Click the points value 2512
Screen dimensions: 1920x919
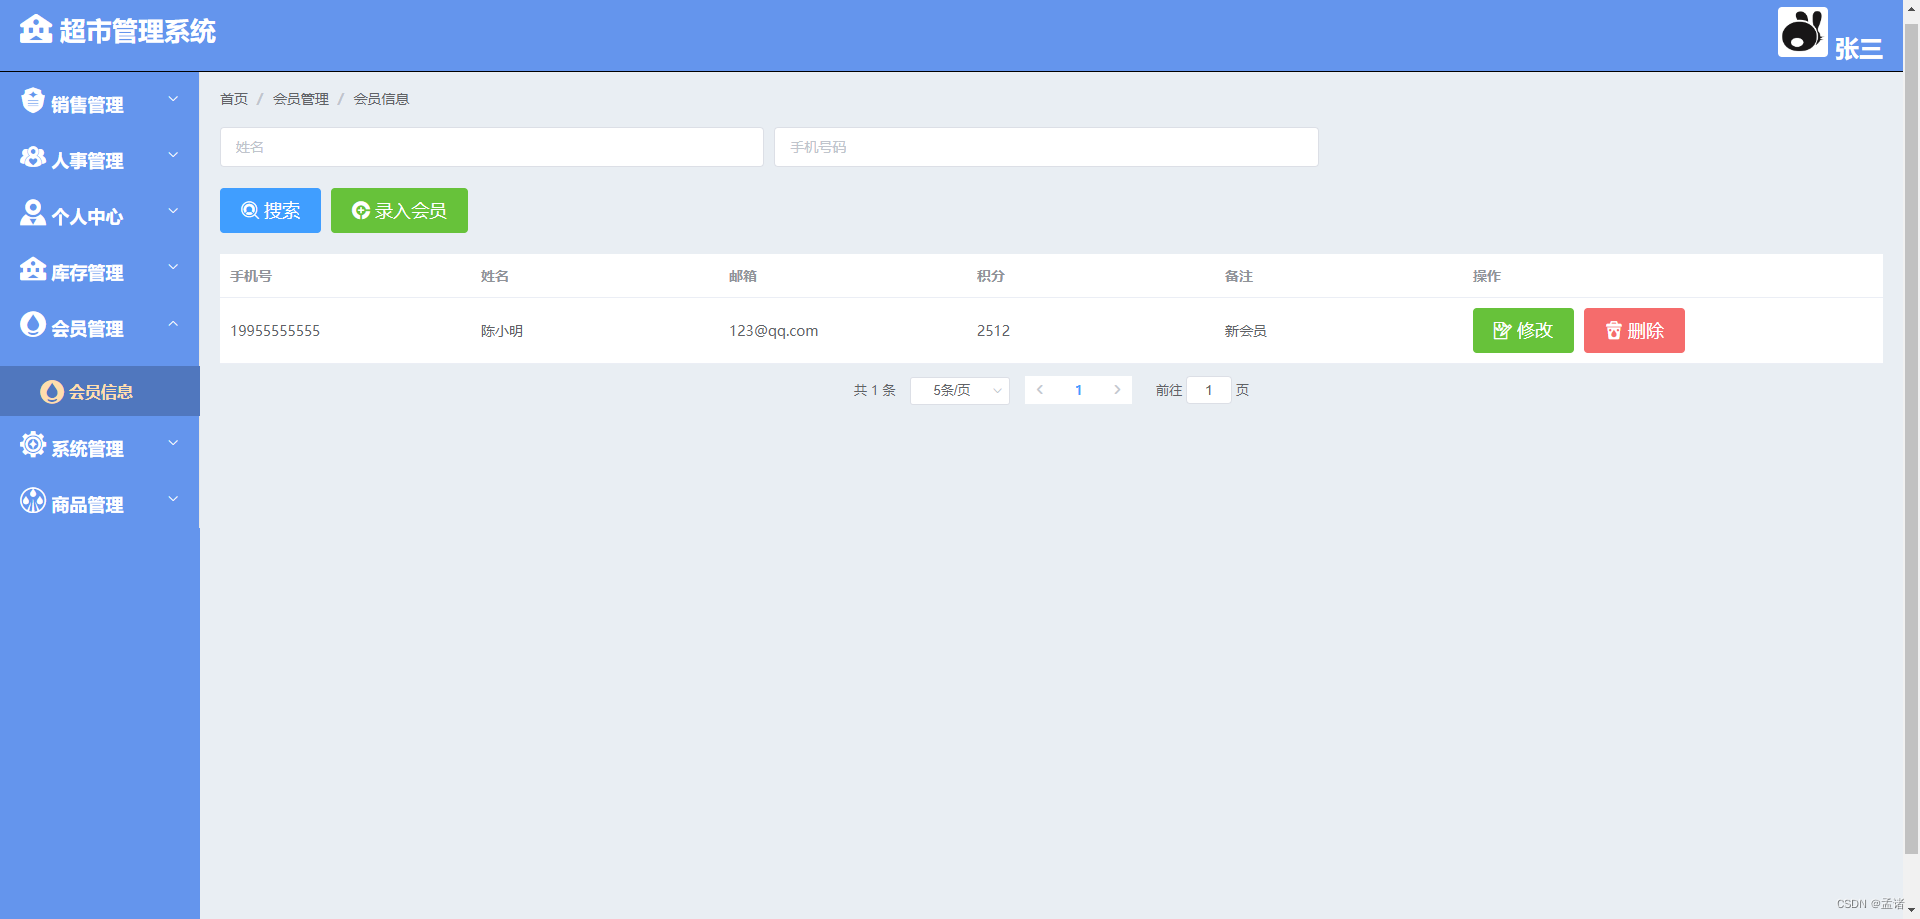993,331
